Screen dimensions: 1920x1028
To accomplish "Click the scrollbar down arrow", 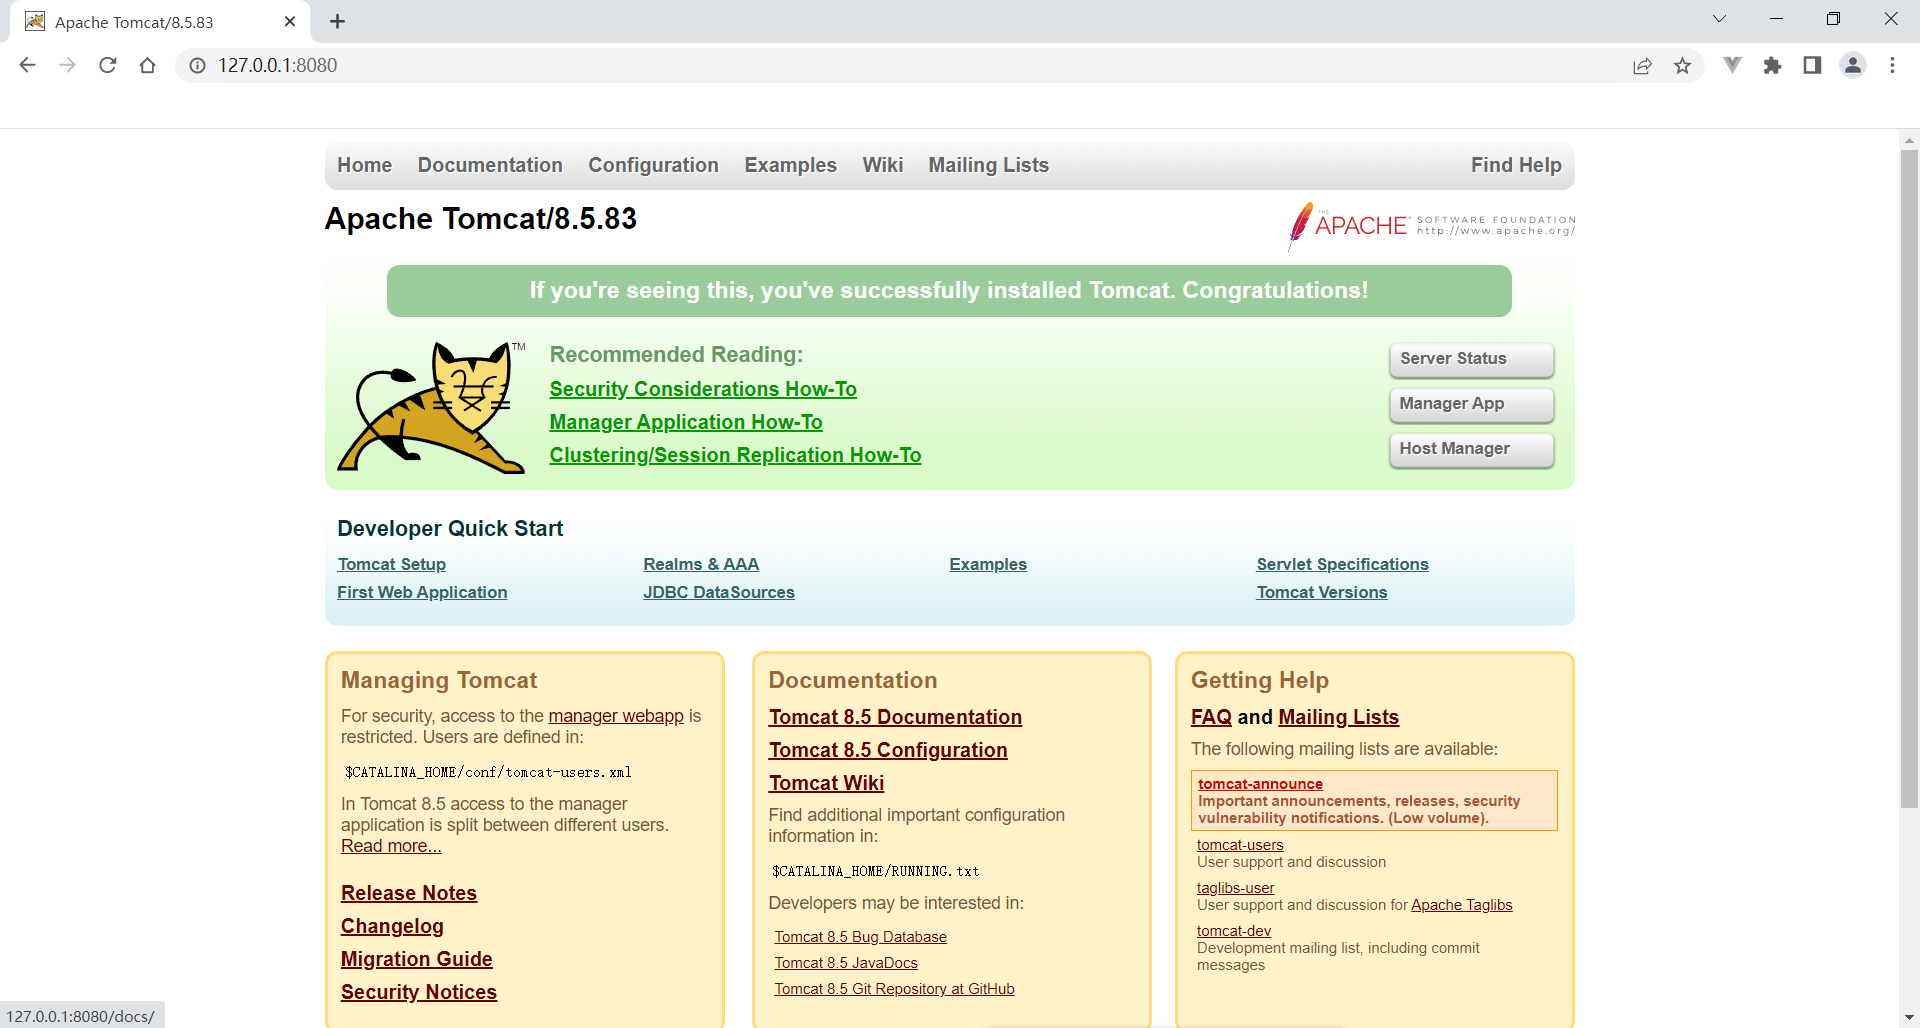I will pyautogui.click(x=1909, y=1018).
